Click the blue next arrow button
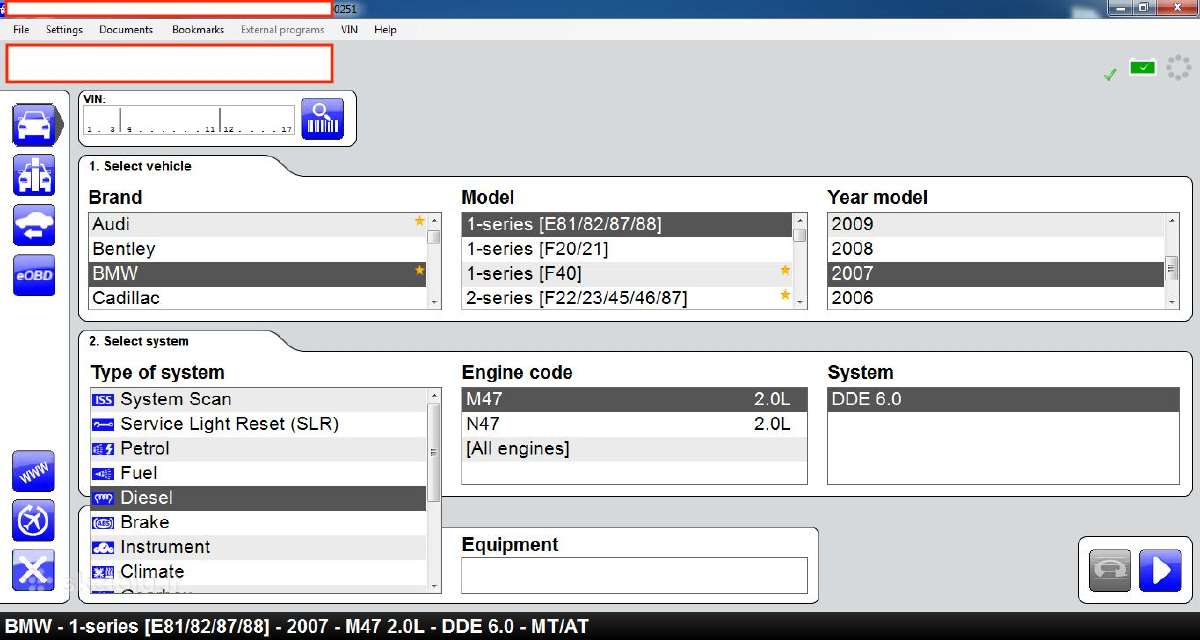The width and height of the screenshot is (1200, 640). click(x=1160, y=570)
